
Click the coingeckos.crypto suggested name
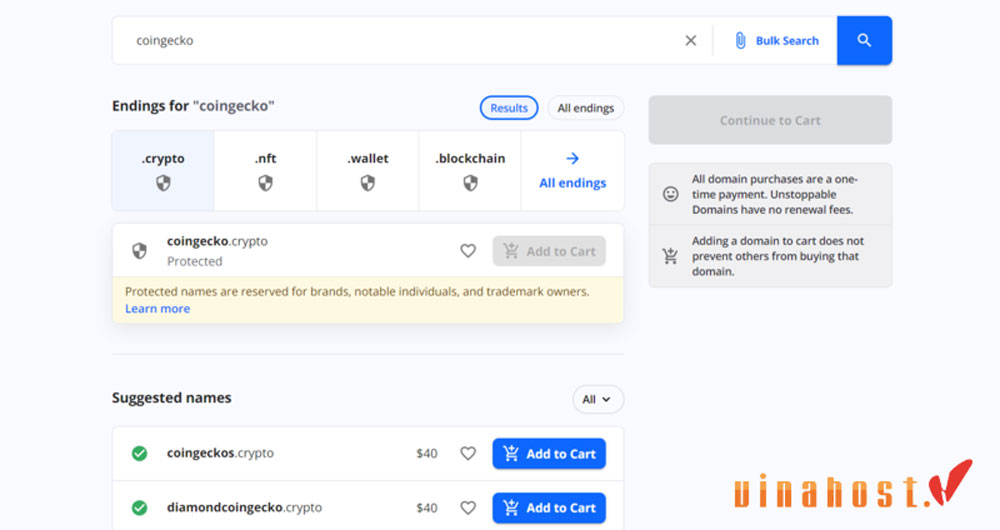pyautogui.click(x=220, y=453)
